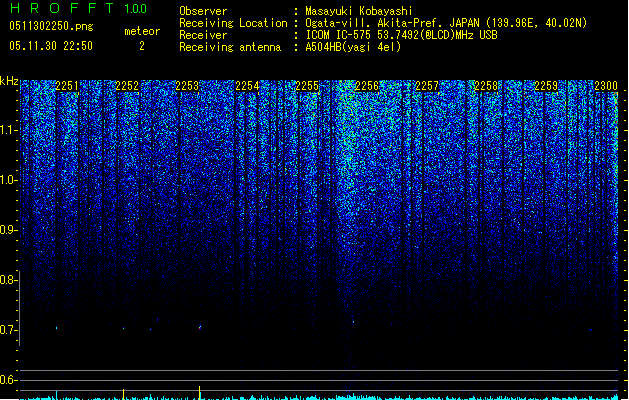This screenshot has width=629, height=400.
Task: Click the small echo dot below 2256
Action: click(x=353, y=322)
